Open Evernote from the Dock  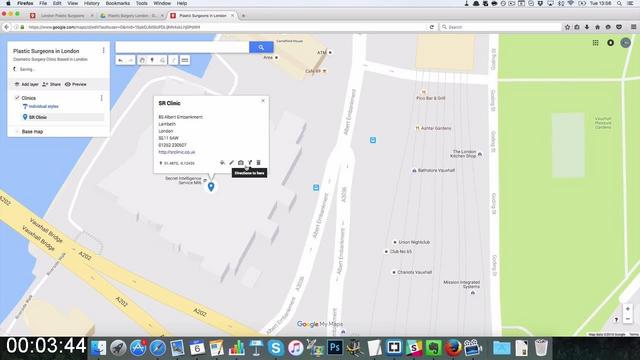click(x=433, y=348)
